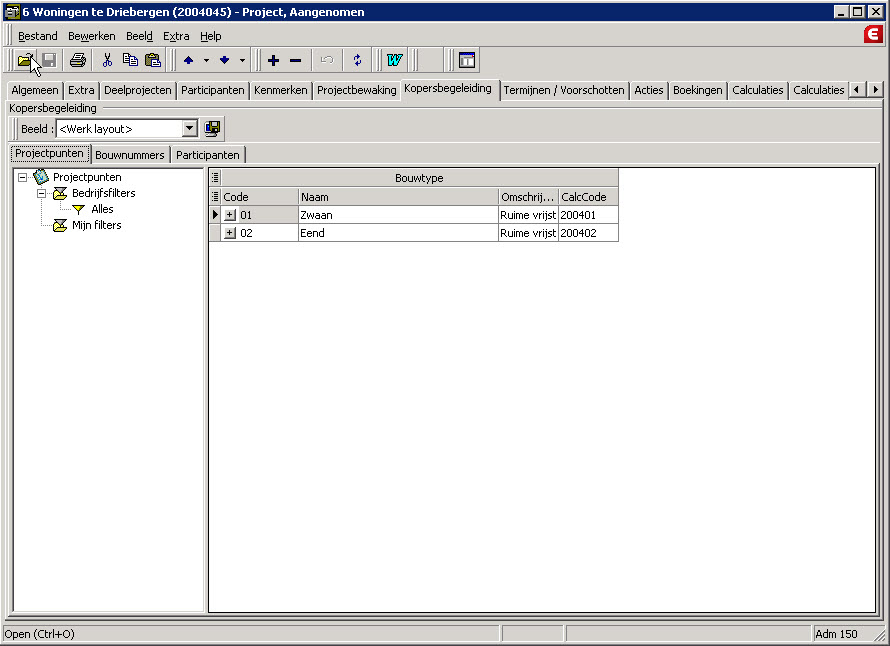The height and width of the screenshot is (646, 890).
Task: Expand row 02 Eend
Action: click(230, 233)
